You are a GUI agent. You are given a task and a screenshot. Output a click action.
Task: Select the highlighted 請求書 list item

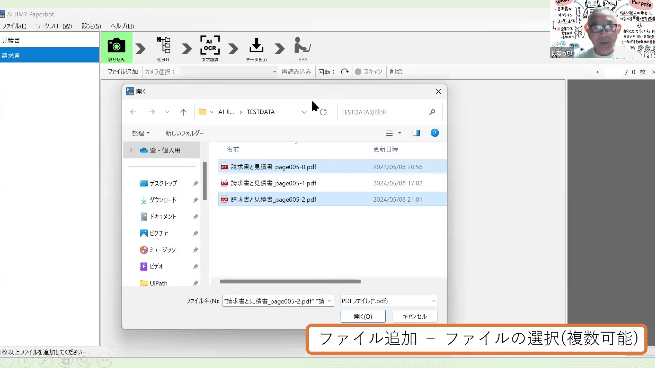[49, 55]
